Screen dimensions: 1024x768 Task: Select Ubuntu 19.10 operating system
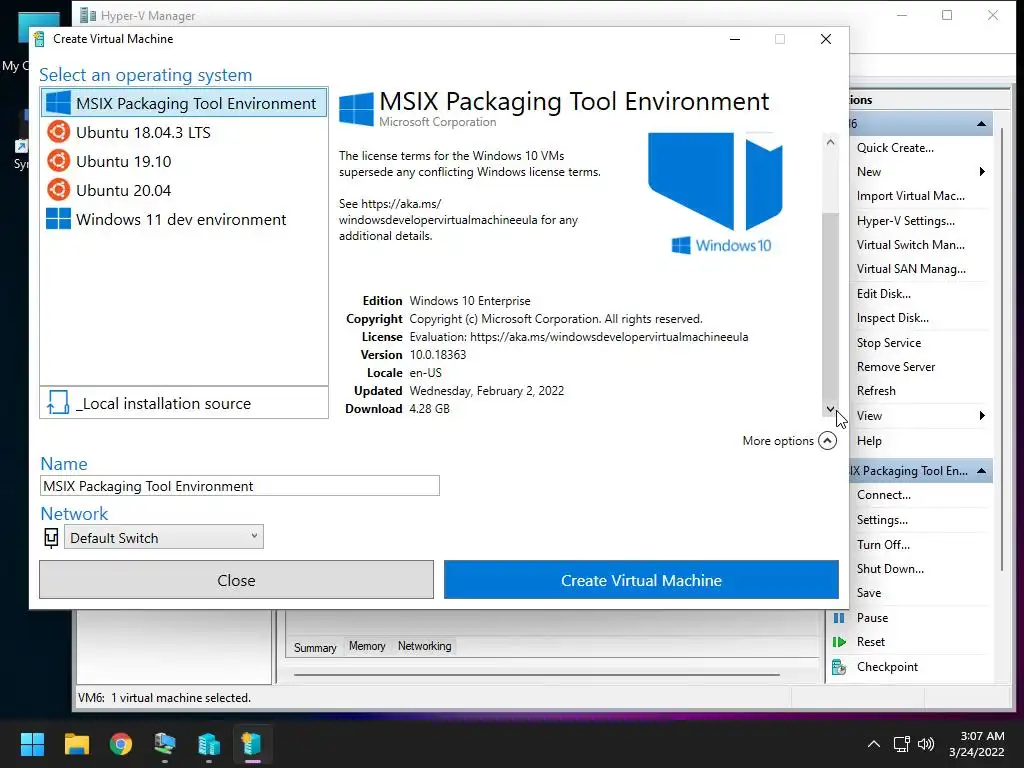[x=184, y=161]
